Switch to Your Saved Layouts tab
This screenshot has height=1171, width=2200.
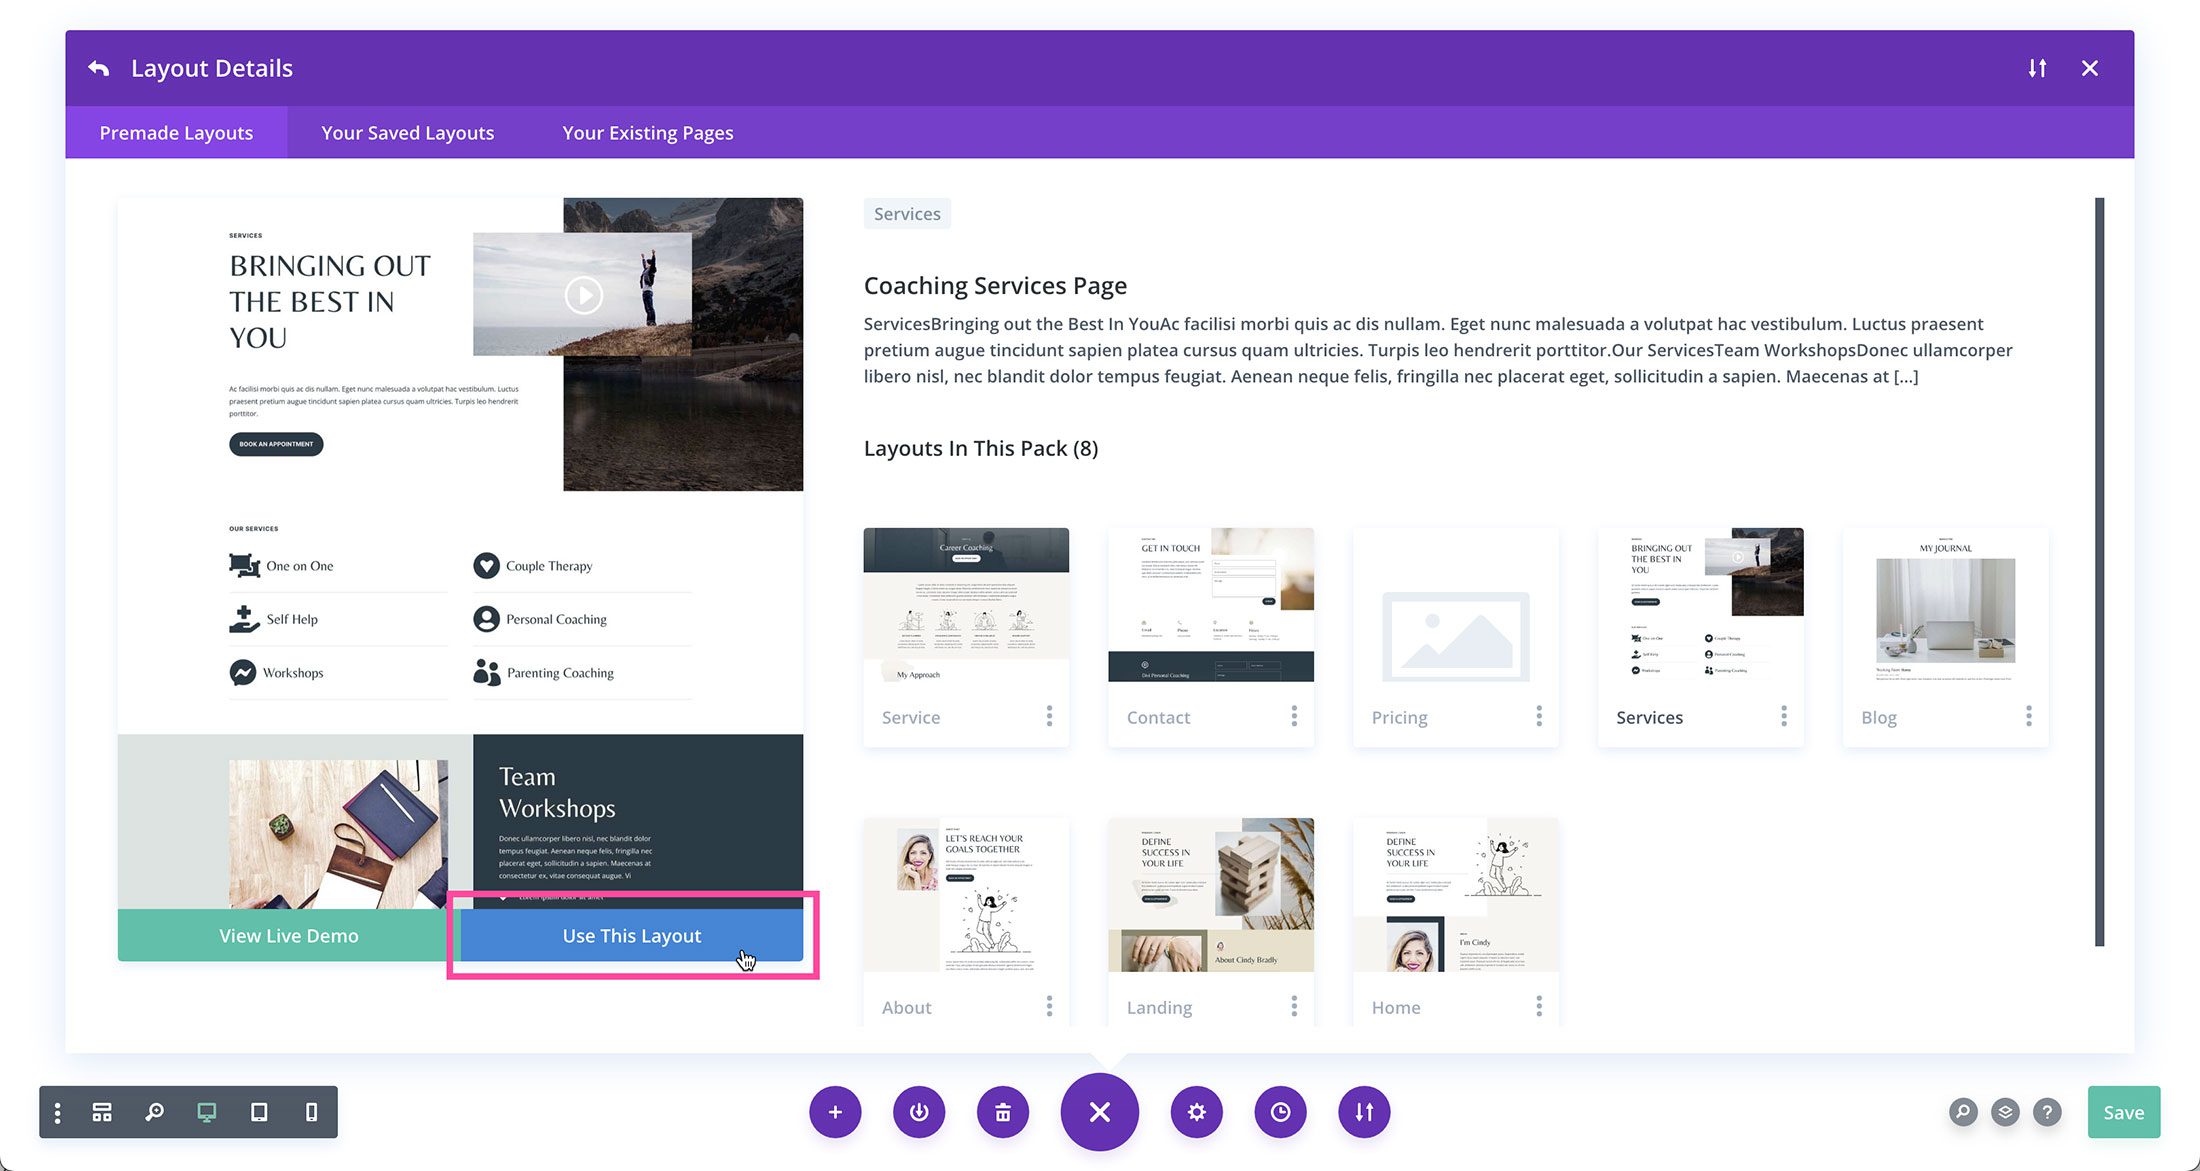407,132
